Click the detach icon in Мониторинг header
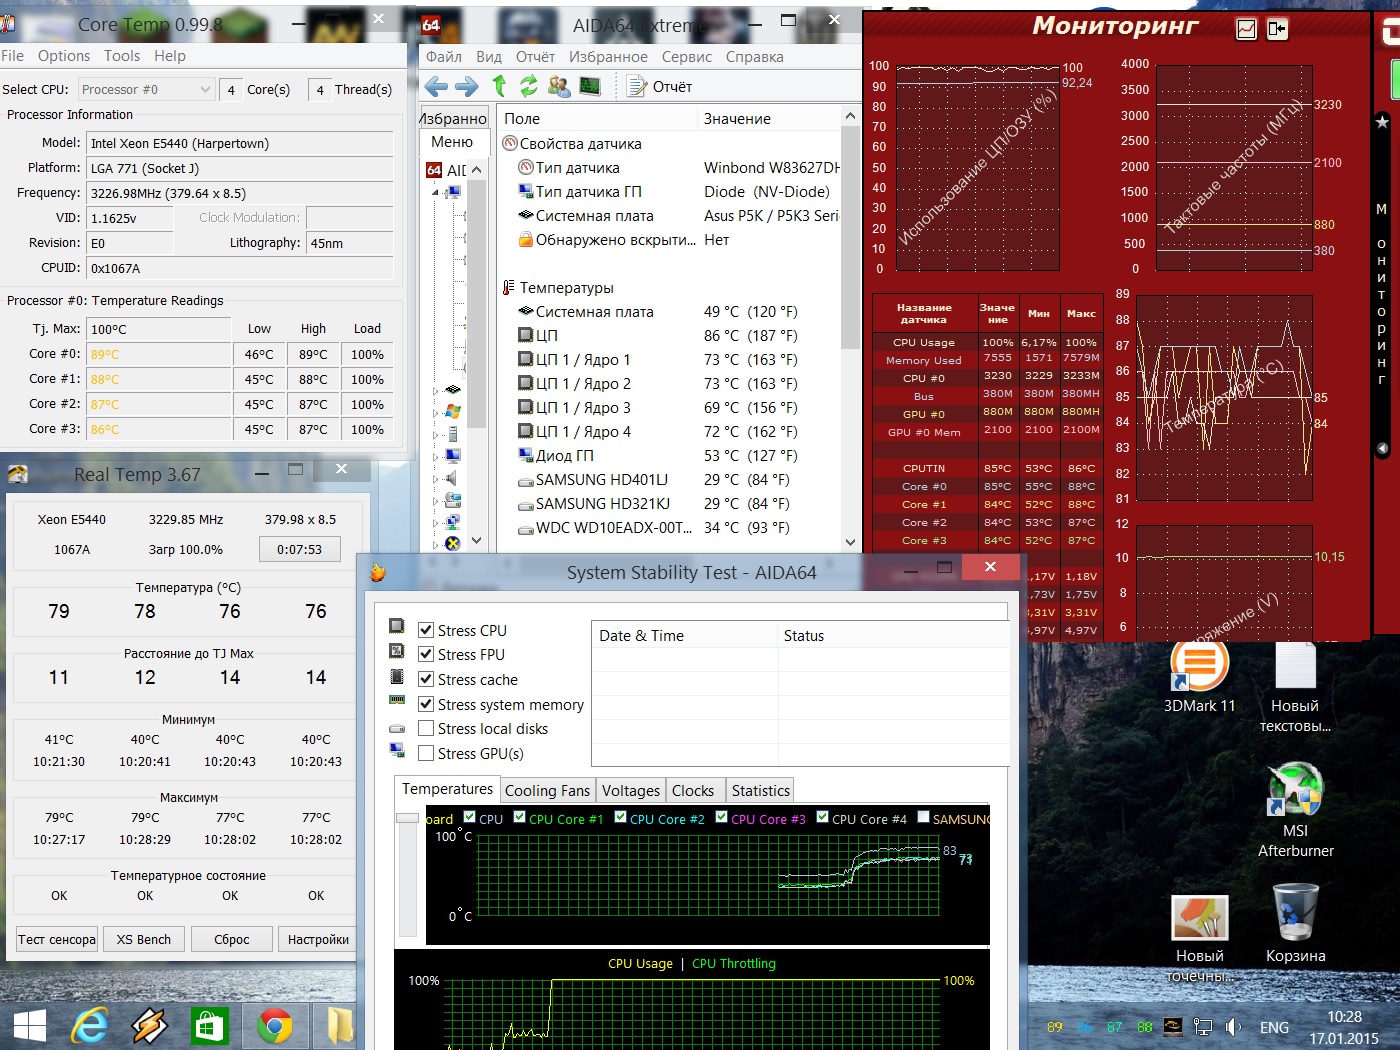 (x=1277, y=29)
